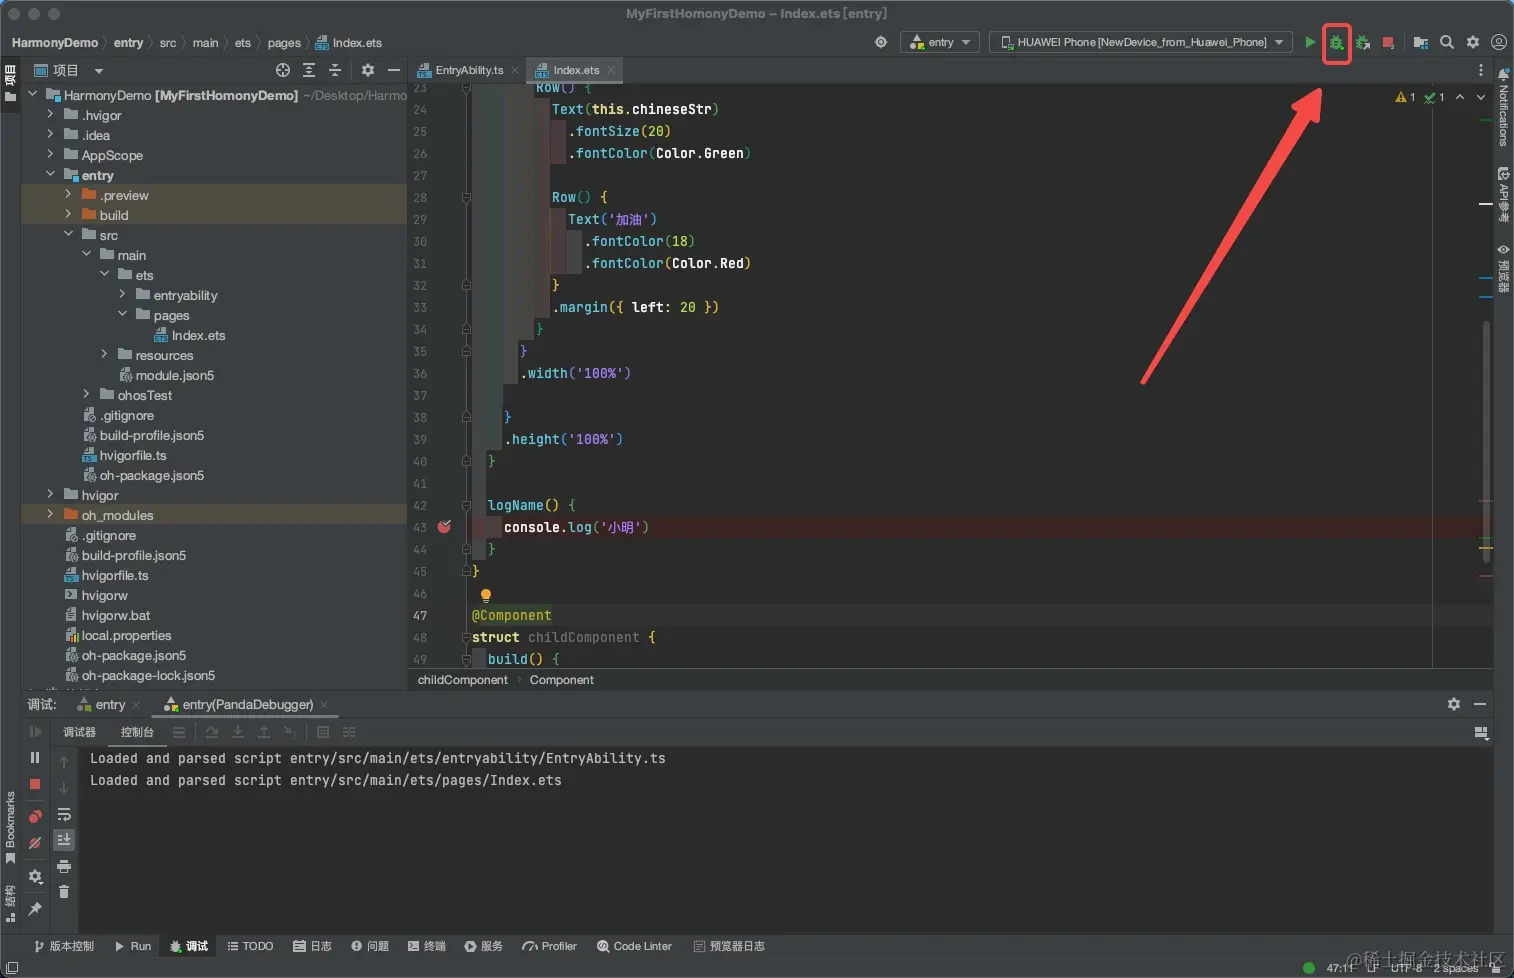Screen dimensions: 1514x978
Task: Pause the debug session
Action: (x=35, y=758)
